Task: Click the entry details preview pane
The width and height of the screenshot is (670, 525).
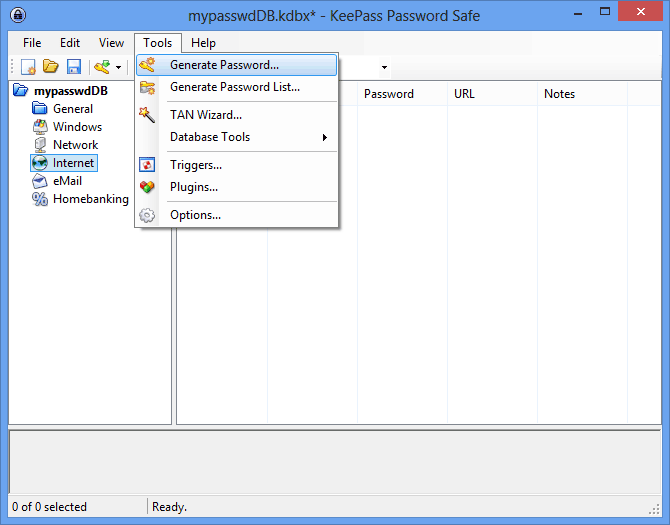Action: pos(335,462)
